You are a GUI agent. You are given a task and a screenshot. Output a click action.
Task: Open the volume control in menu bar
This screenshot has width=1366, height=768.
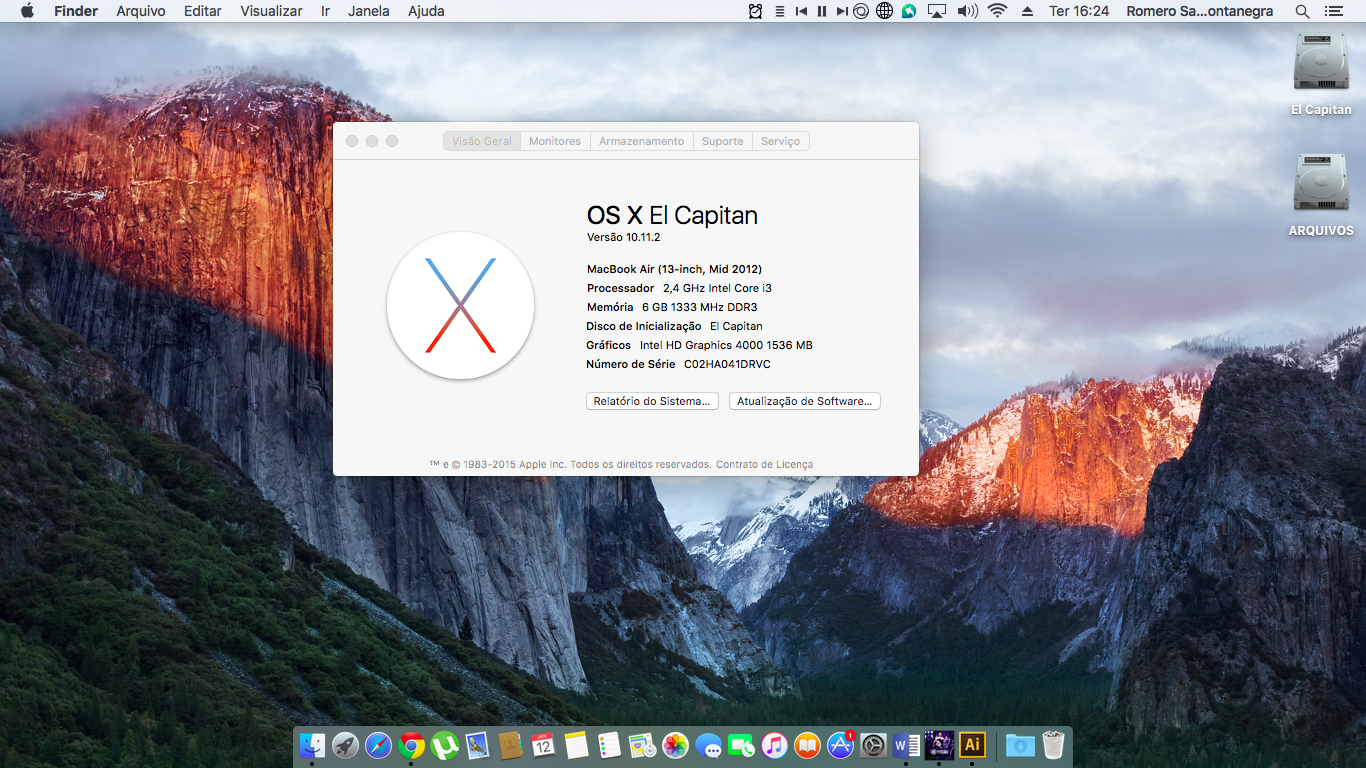(x=967, y=11)
